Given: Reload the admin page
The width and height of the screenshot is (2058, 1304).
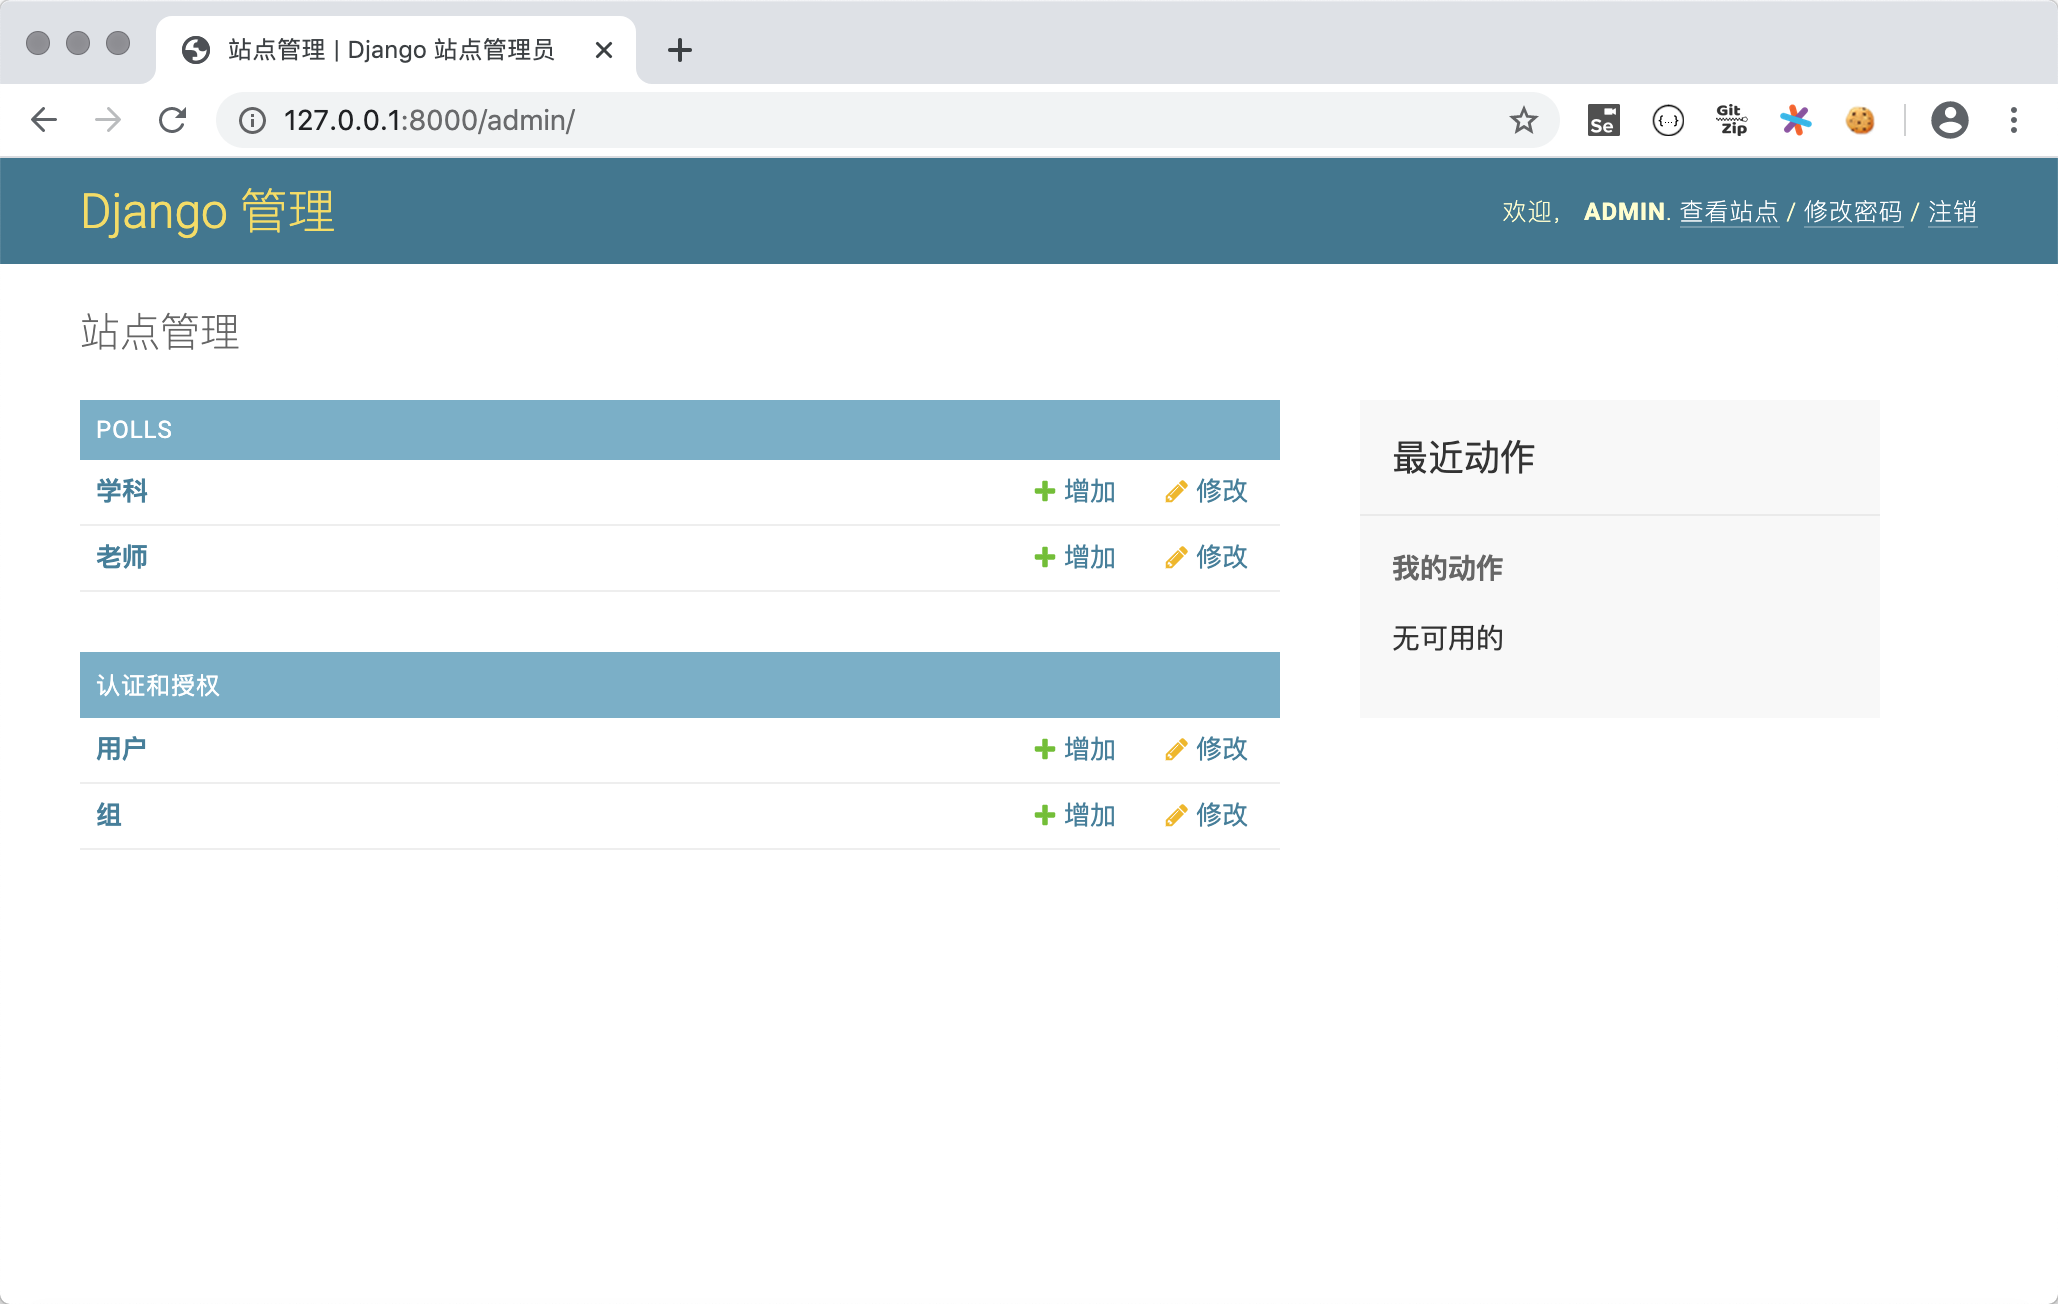Looking at the screenshot, I should 173,120.
